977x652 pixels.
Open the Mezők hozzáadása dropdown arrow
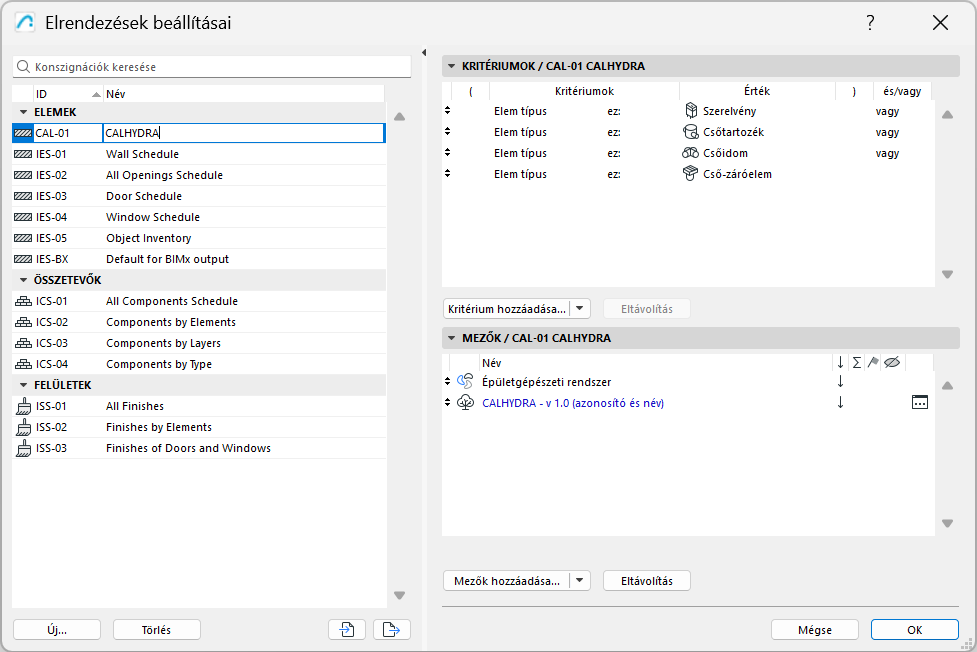click(581, 580)
